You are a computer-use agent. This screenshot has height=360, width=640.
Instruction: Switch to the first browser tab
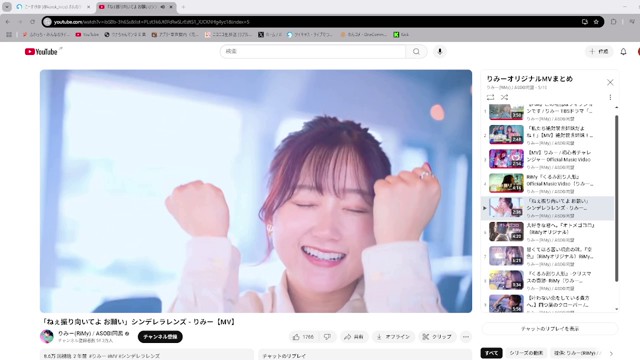53,7
